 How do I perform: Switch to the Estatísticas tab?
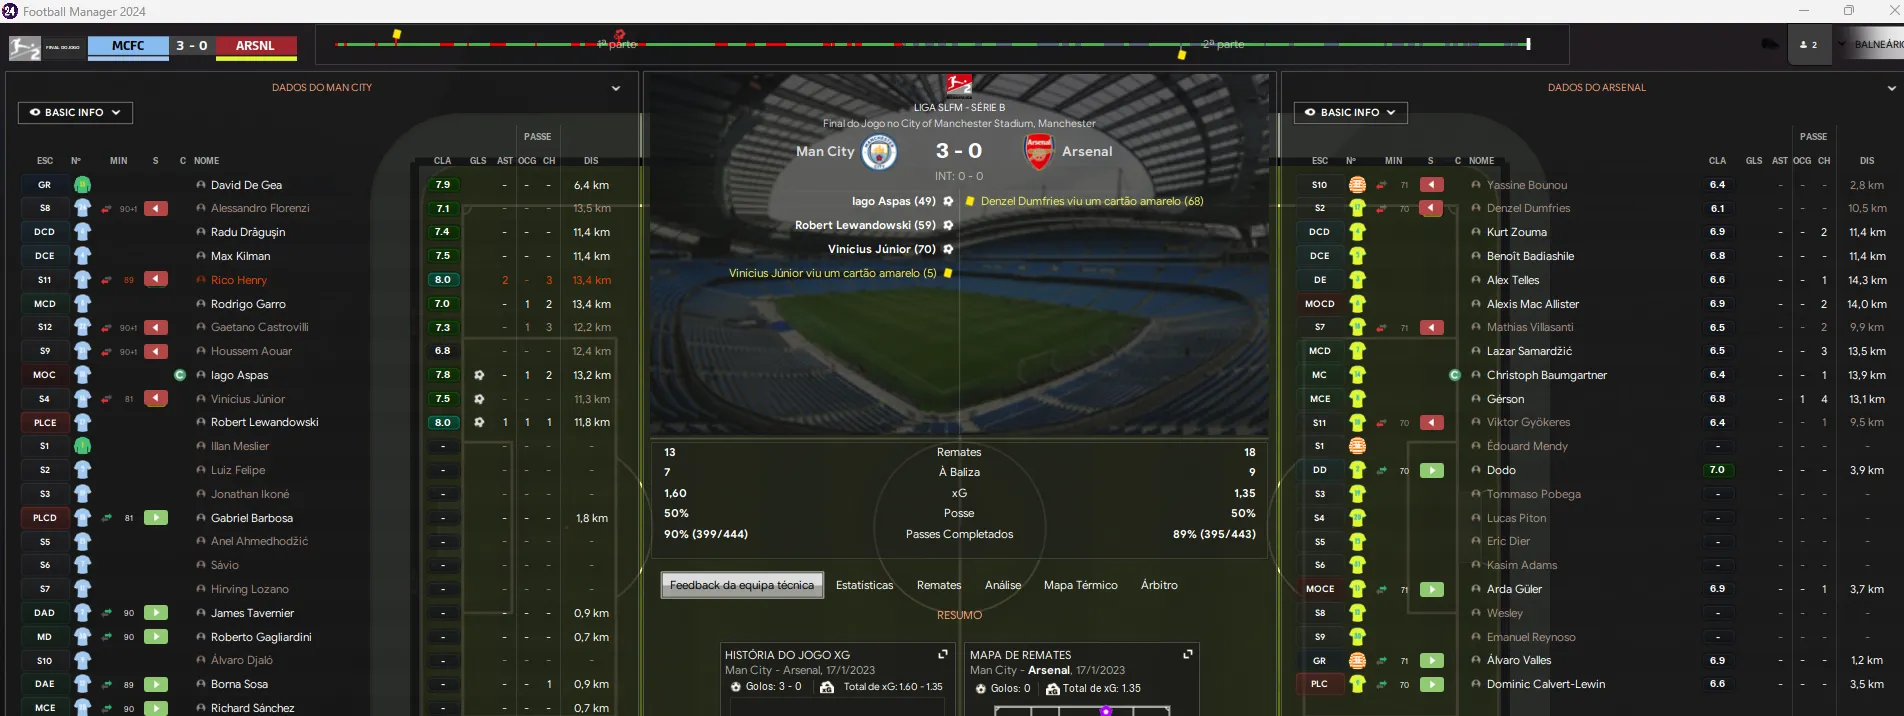point(864,585)
